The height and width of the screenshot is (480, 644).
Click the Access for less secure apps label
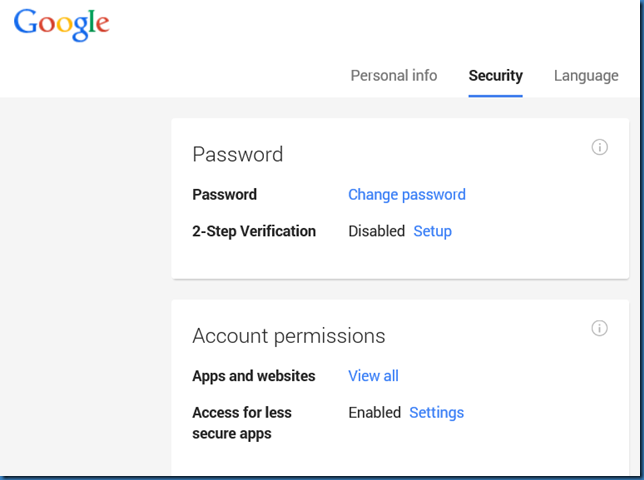pos(241,422)
